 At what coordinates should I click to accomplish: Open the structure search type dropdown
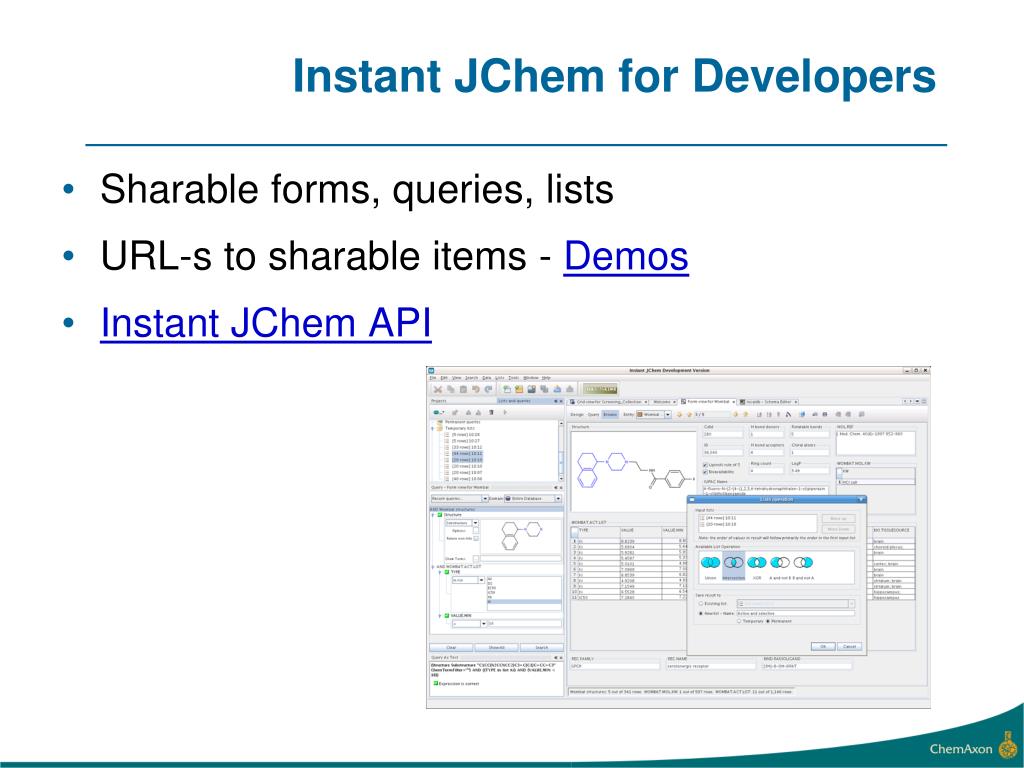(462, 523)
